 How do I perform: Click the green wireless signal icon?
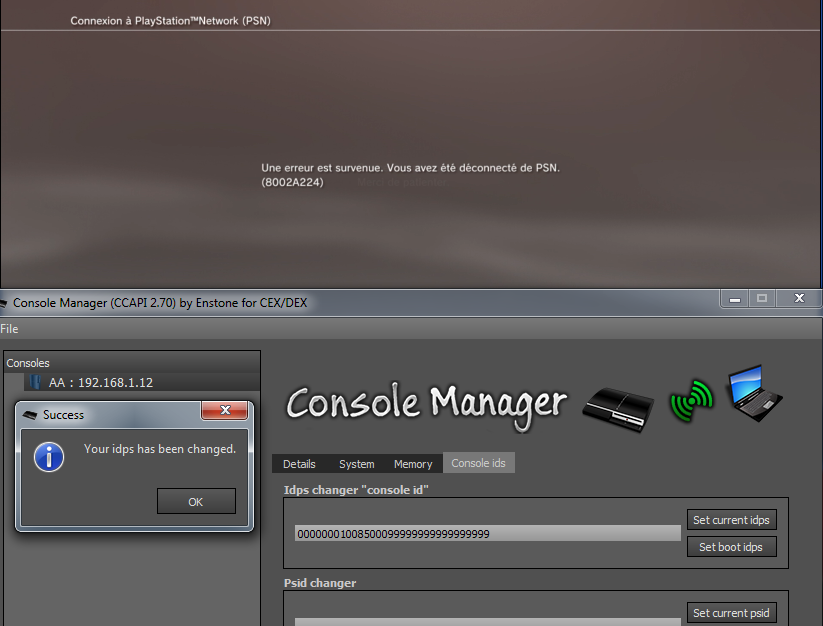click(x=692, y=400)
